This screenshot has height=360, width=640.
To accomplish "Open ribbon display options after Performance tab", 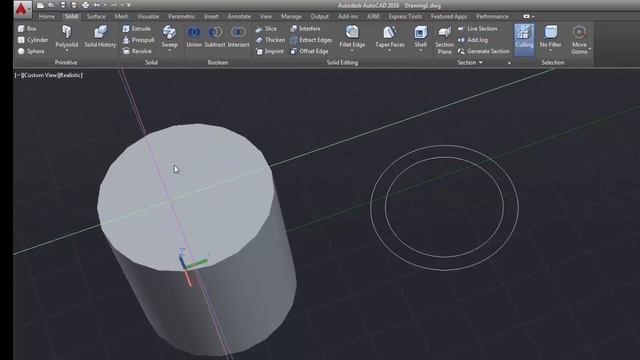I will click(529, 16).
